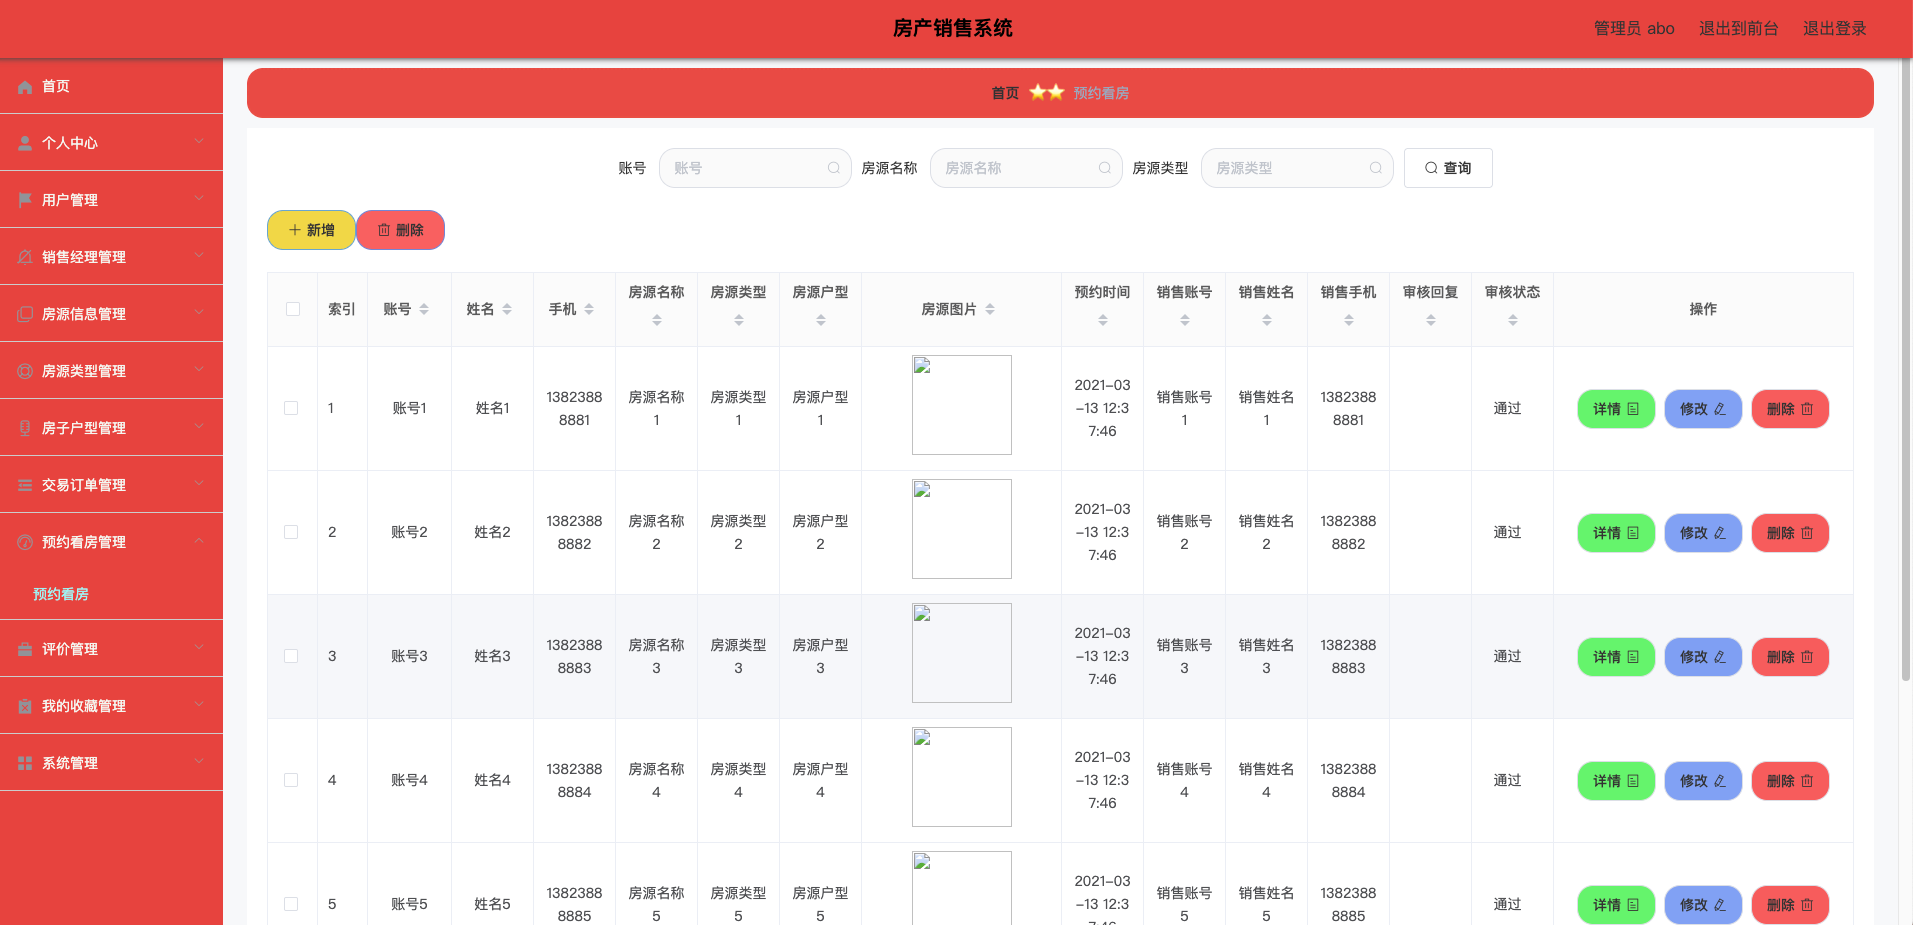Click the sort arrows on 账号 column
Viewport: 1913px width, 925px height.
point(424,310)
